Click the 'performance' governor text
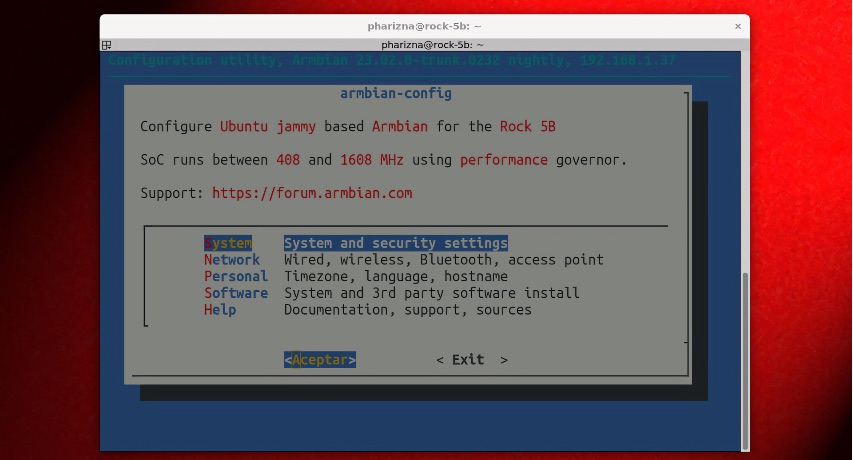Viewport: 853px width, 460px height. click(x=504, y=160)
